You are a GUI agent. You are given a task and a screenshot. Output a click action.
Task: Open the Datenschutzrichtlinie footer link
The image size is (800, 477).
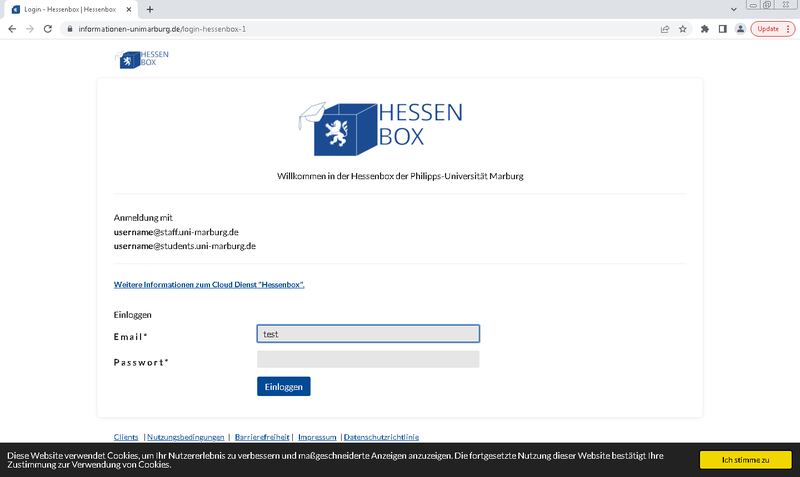(381, 437)
